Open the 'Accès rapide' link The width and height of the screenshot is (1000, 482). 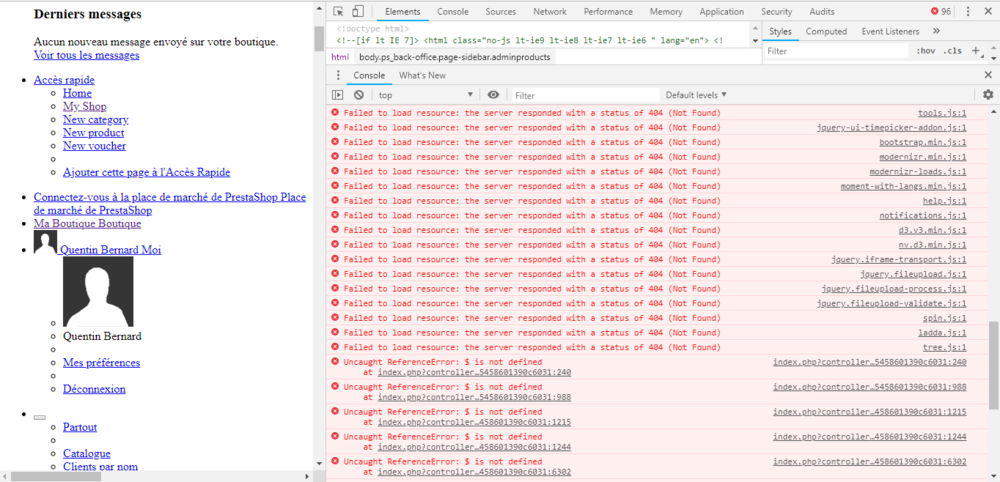(64, 80)
